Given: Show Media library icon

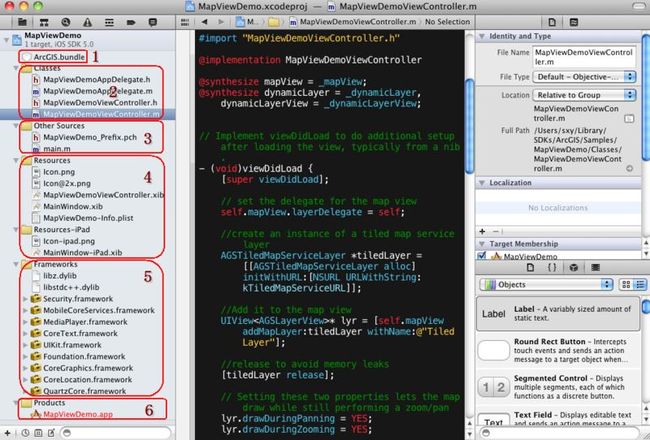Looking at the screenshot, I should [595, 267].
